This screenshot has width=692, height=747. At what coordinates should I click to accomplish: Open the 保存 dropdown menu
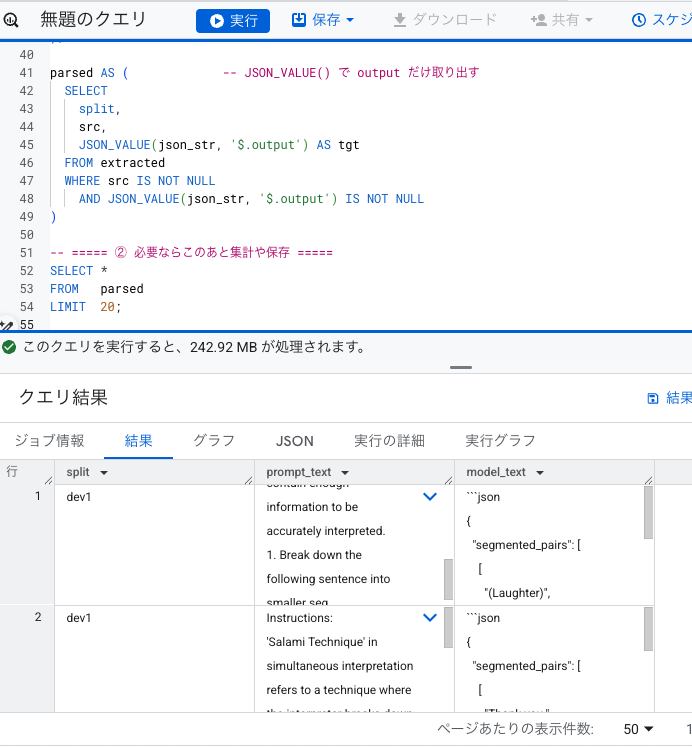(x=323, y=20)
